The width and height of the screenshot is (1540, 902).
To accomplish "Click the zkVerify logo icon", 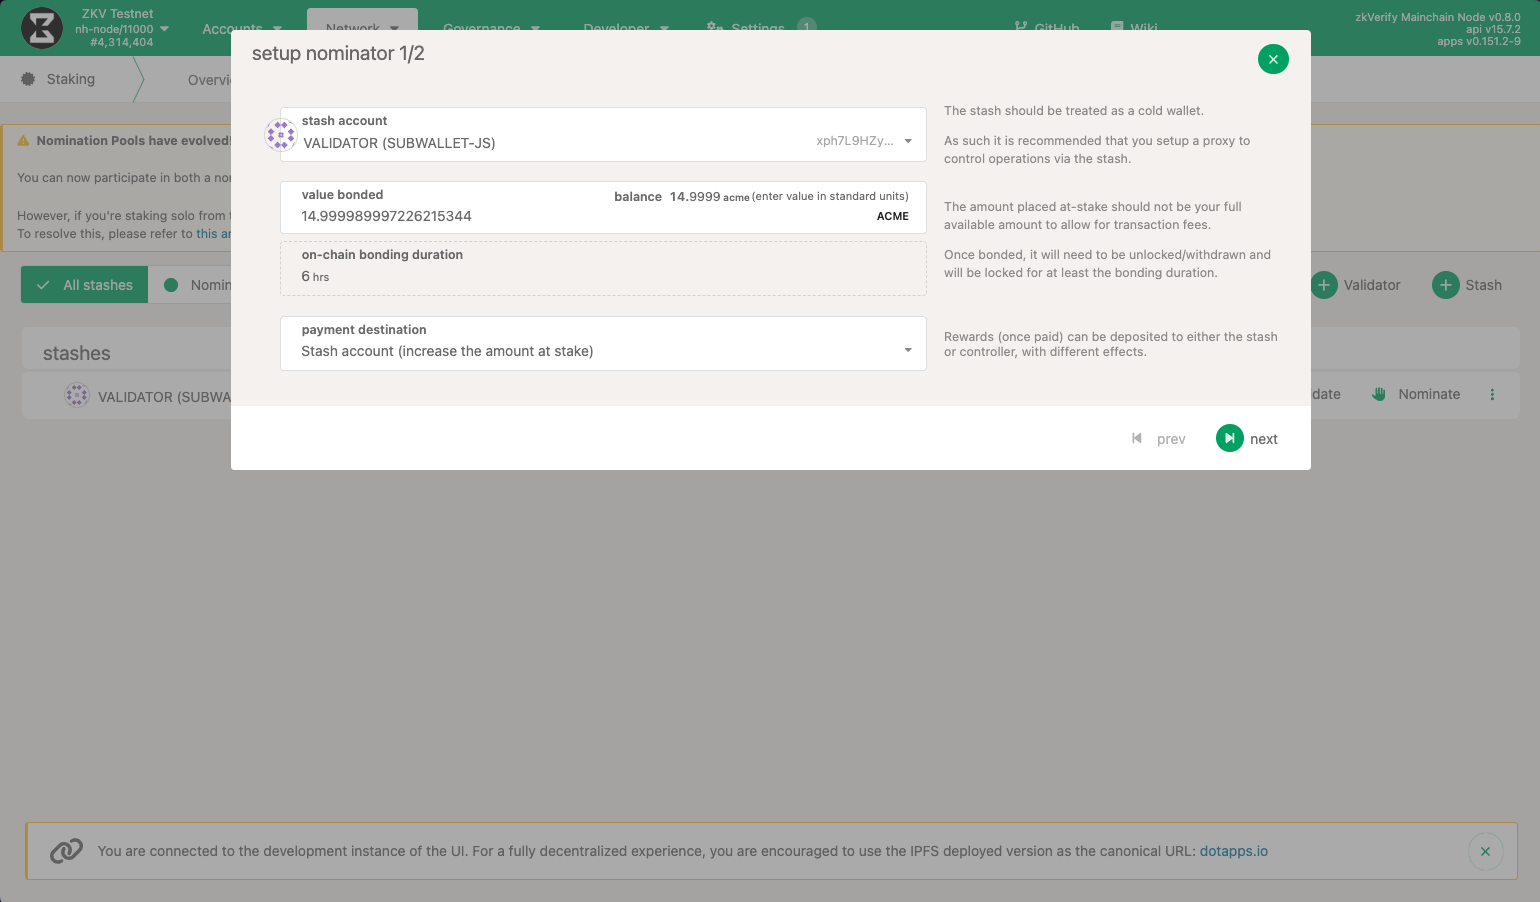I will click(42, 28).
